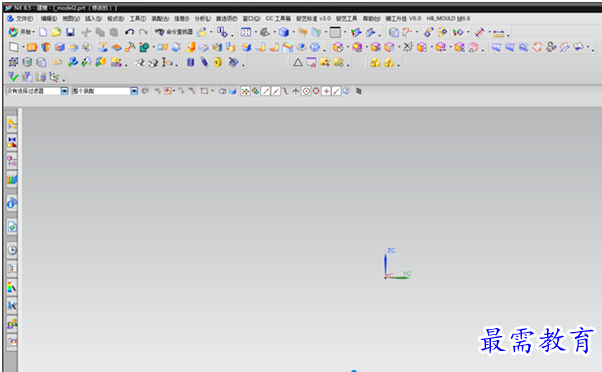Expand the sketch icon's dropdown arrow
The width and height of the screenshot is (602, 372).
(x=23, y=48)
